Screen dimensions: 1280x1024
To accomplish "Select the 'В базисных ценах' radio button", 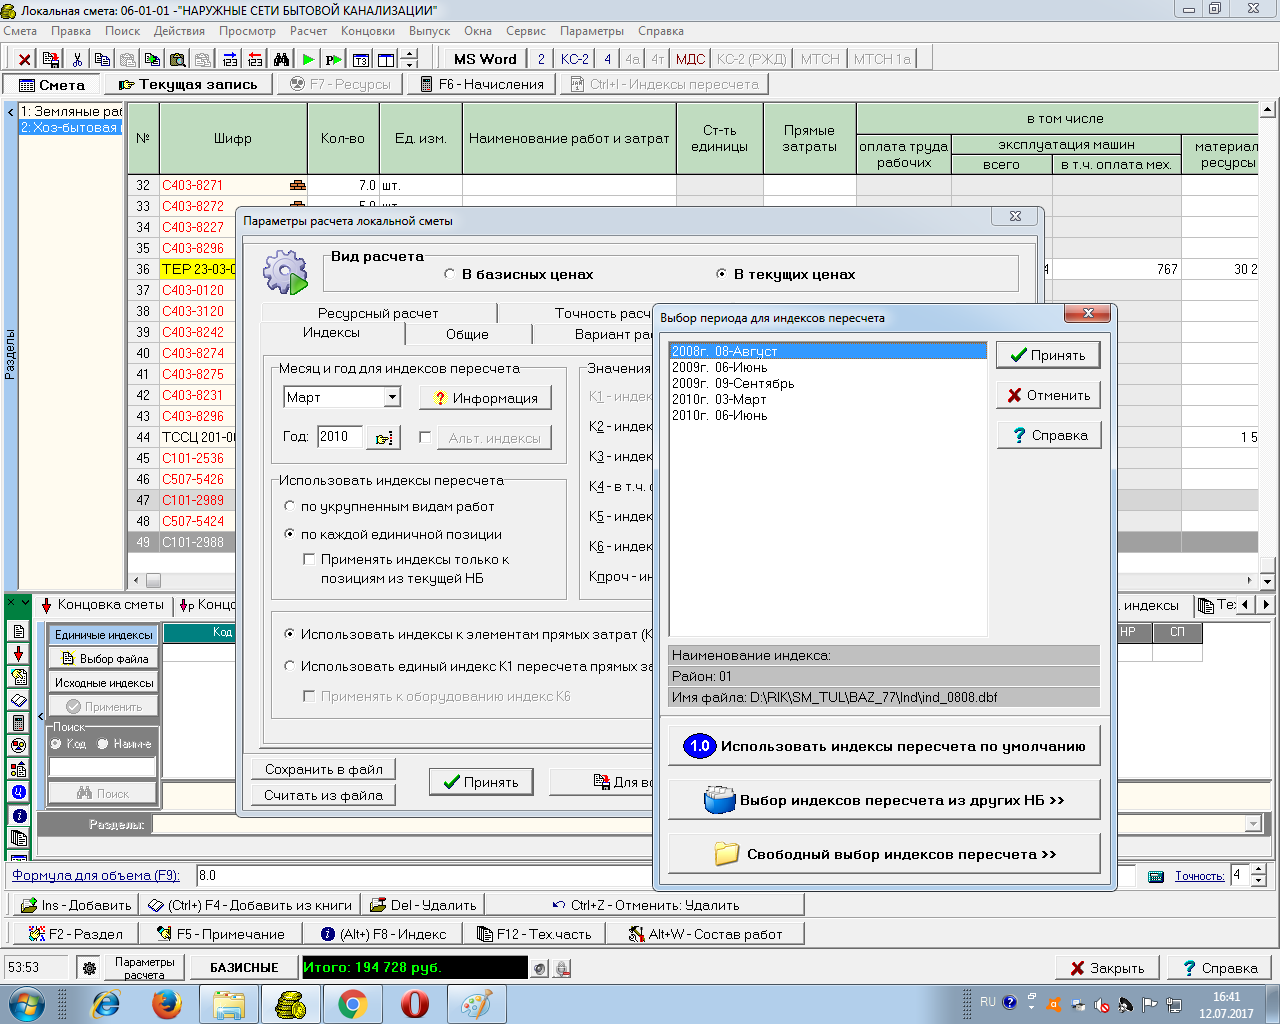I will point(449,274).
